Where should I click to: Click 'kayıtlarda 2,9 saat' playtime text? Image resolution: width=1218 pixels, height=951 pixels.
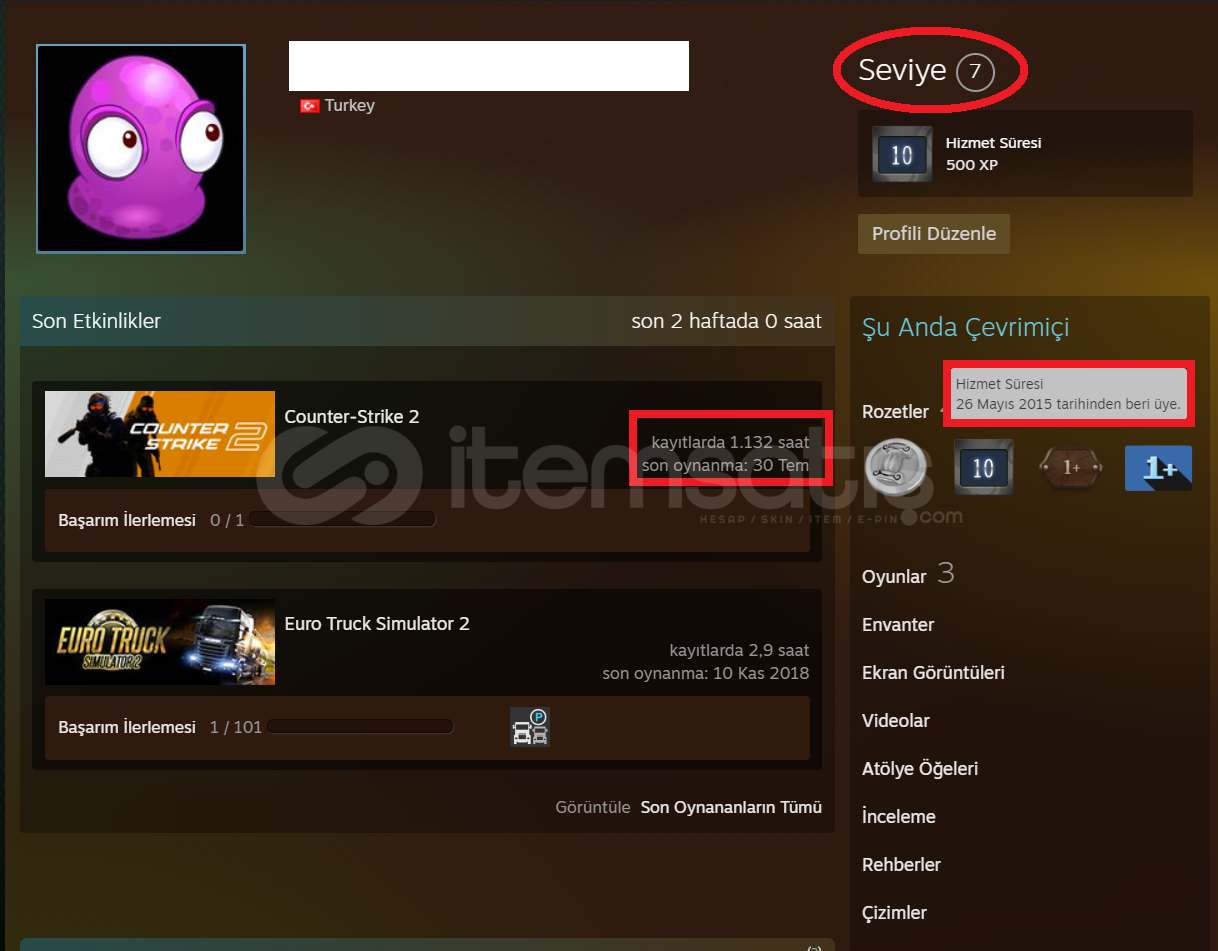pos(739,651)
